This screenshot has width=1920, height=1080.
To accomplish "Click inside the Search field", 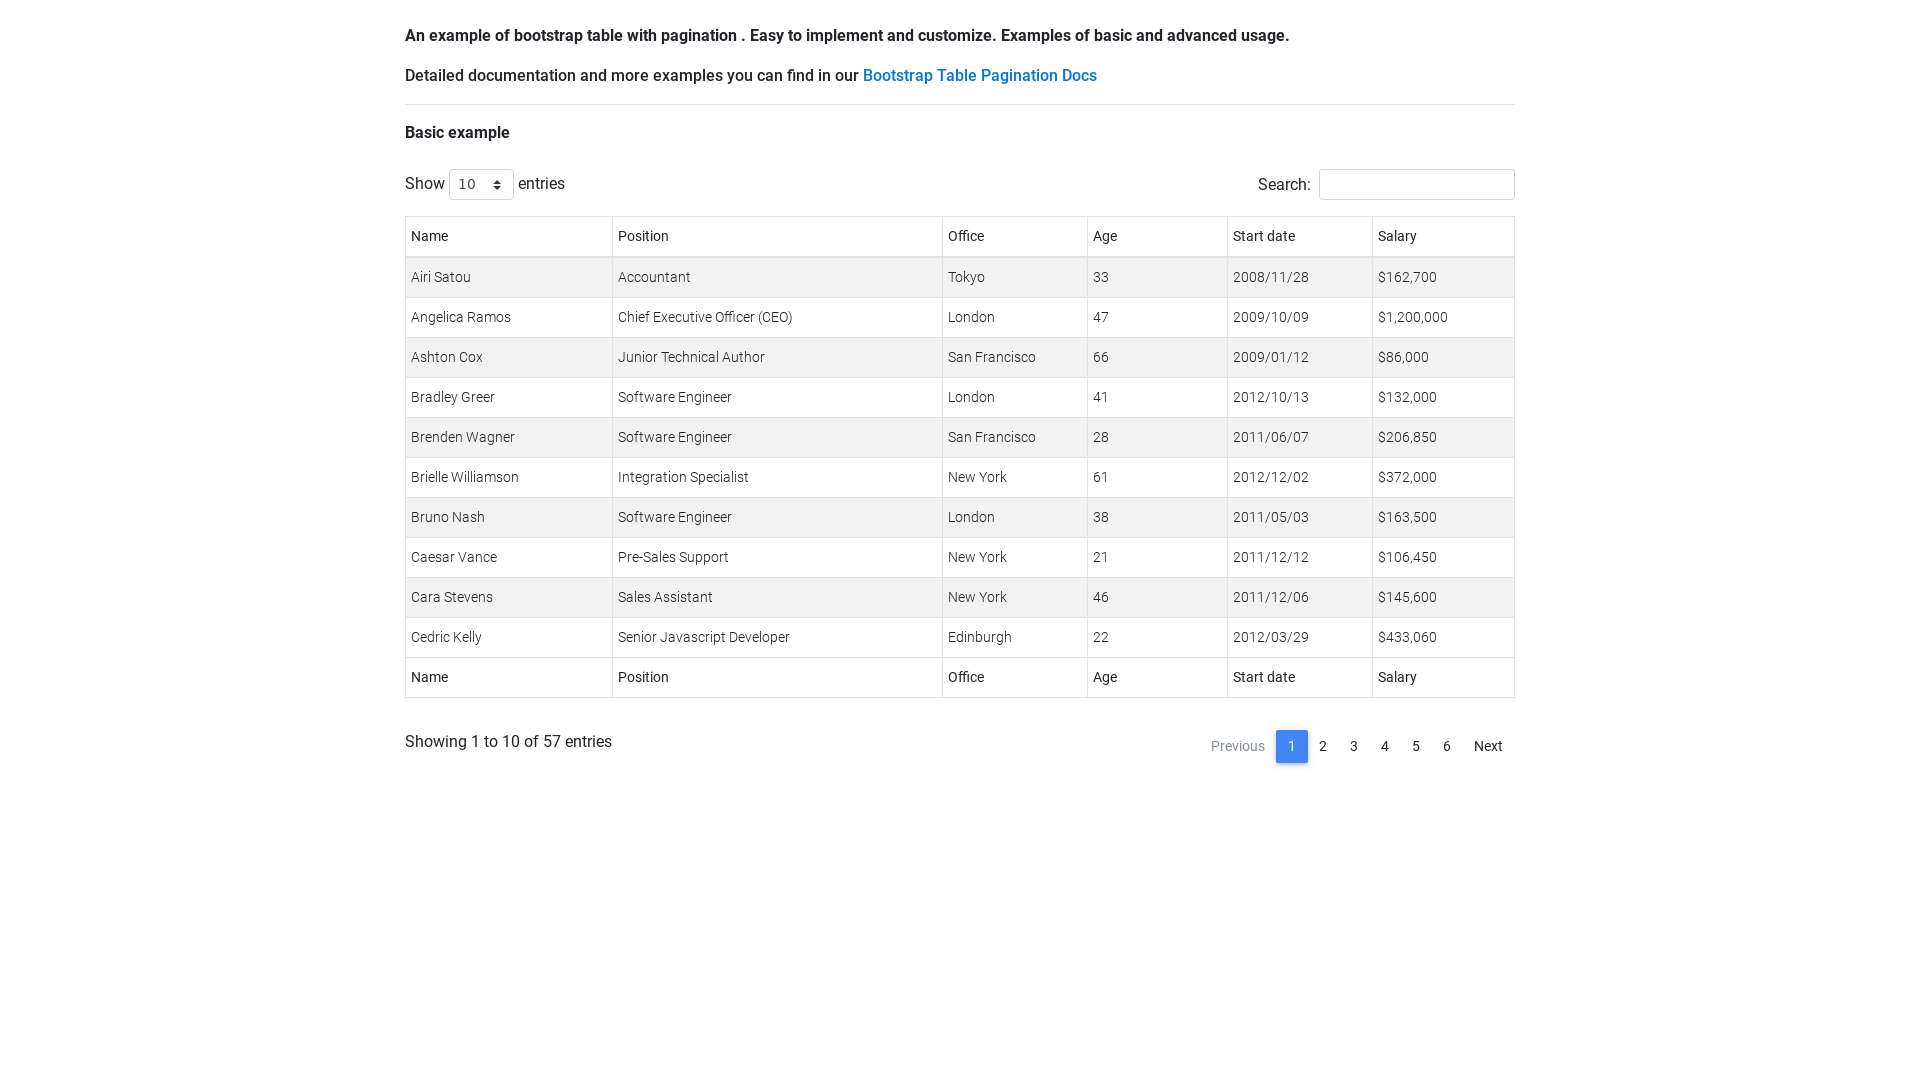I will click(1416, 184).
